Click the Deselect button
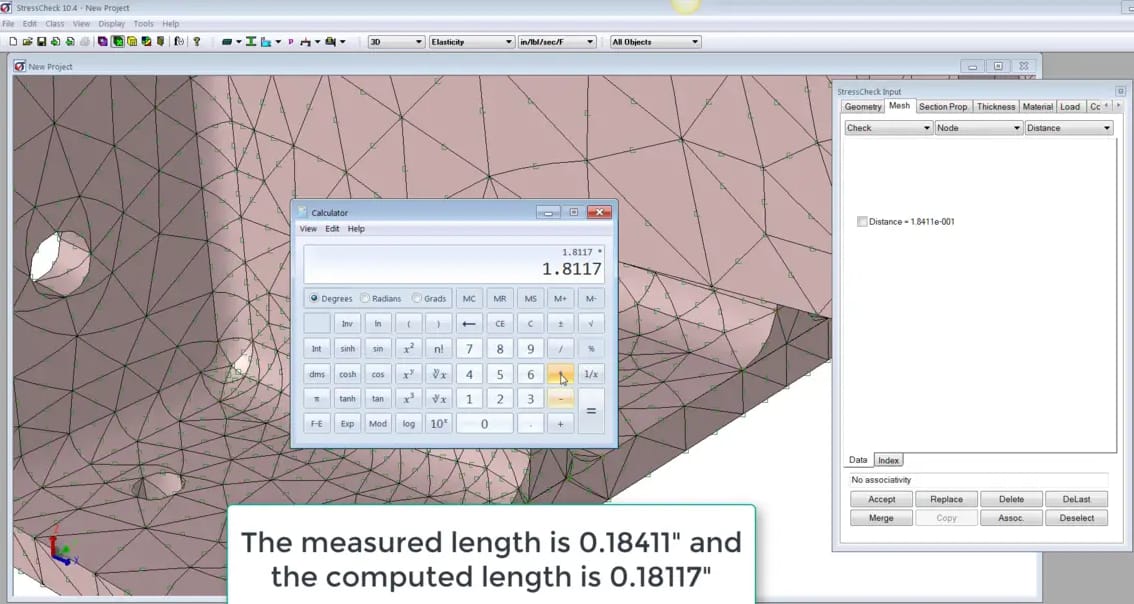The height and width of the screenshot is (604, 1134). click(1077, 518)
